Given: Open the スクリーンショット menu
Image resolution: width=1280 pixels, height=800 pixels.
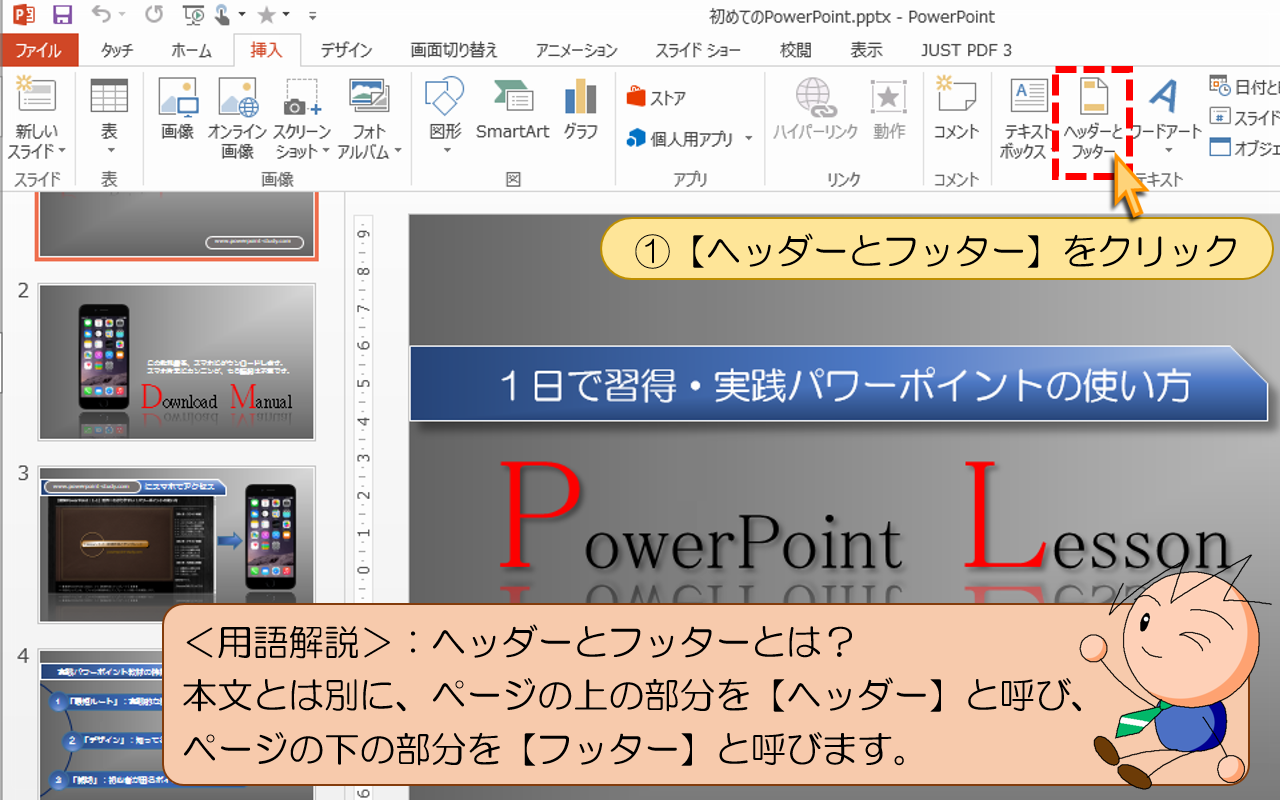Looking at the screenshot, I should [301, 118].
